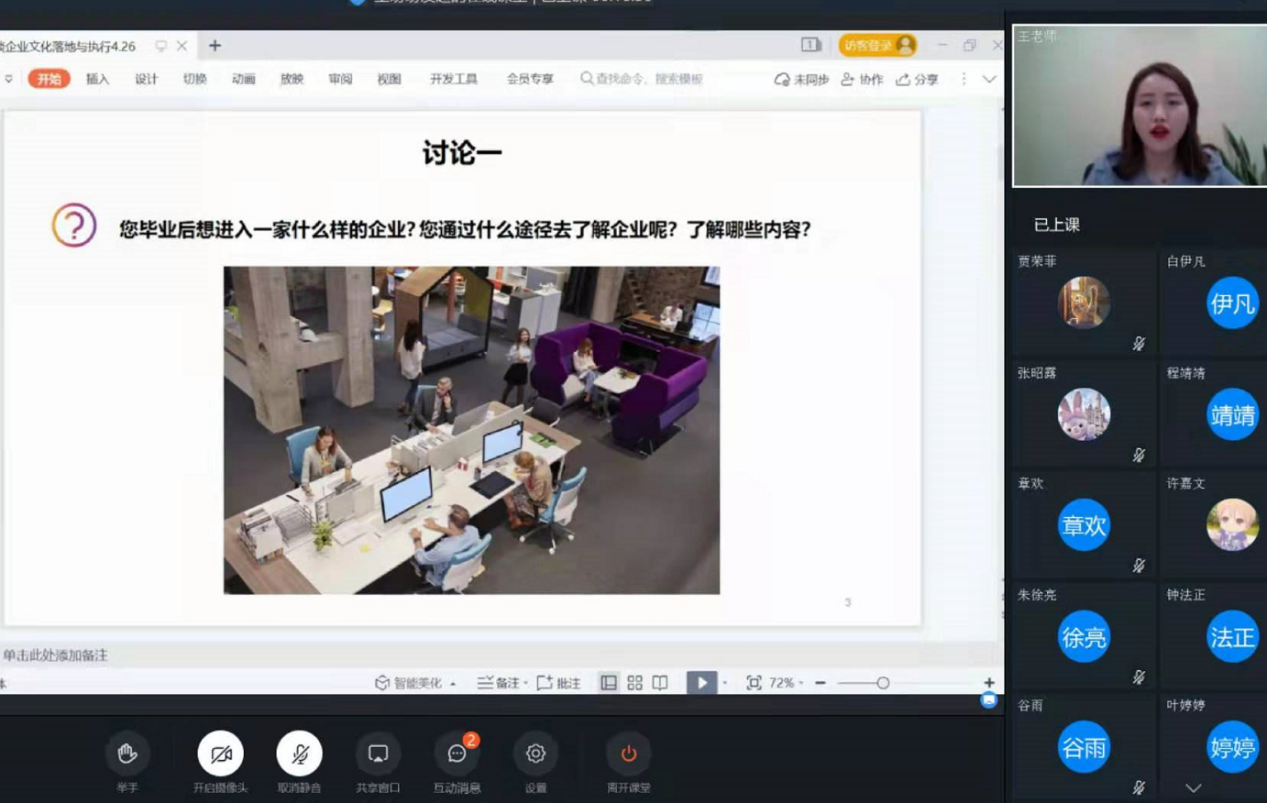This screenshot has height=803, width=1267.
Task: Increase zoom with the plus button
Action: point(989,683)
